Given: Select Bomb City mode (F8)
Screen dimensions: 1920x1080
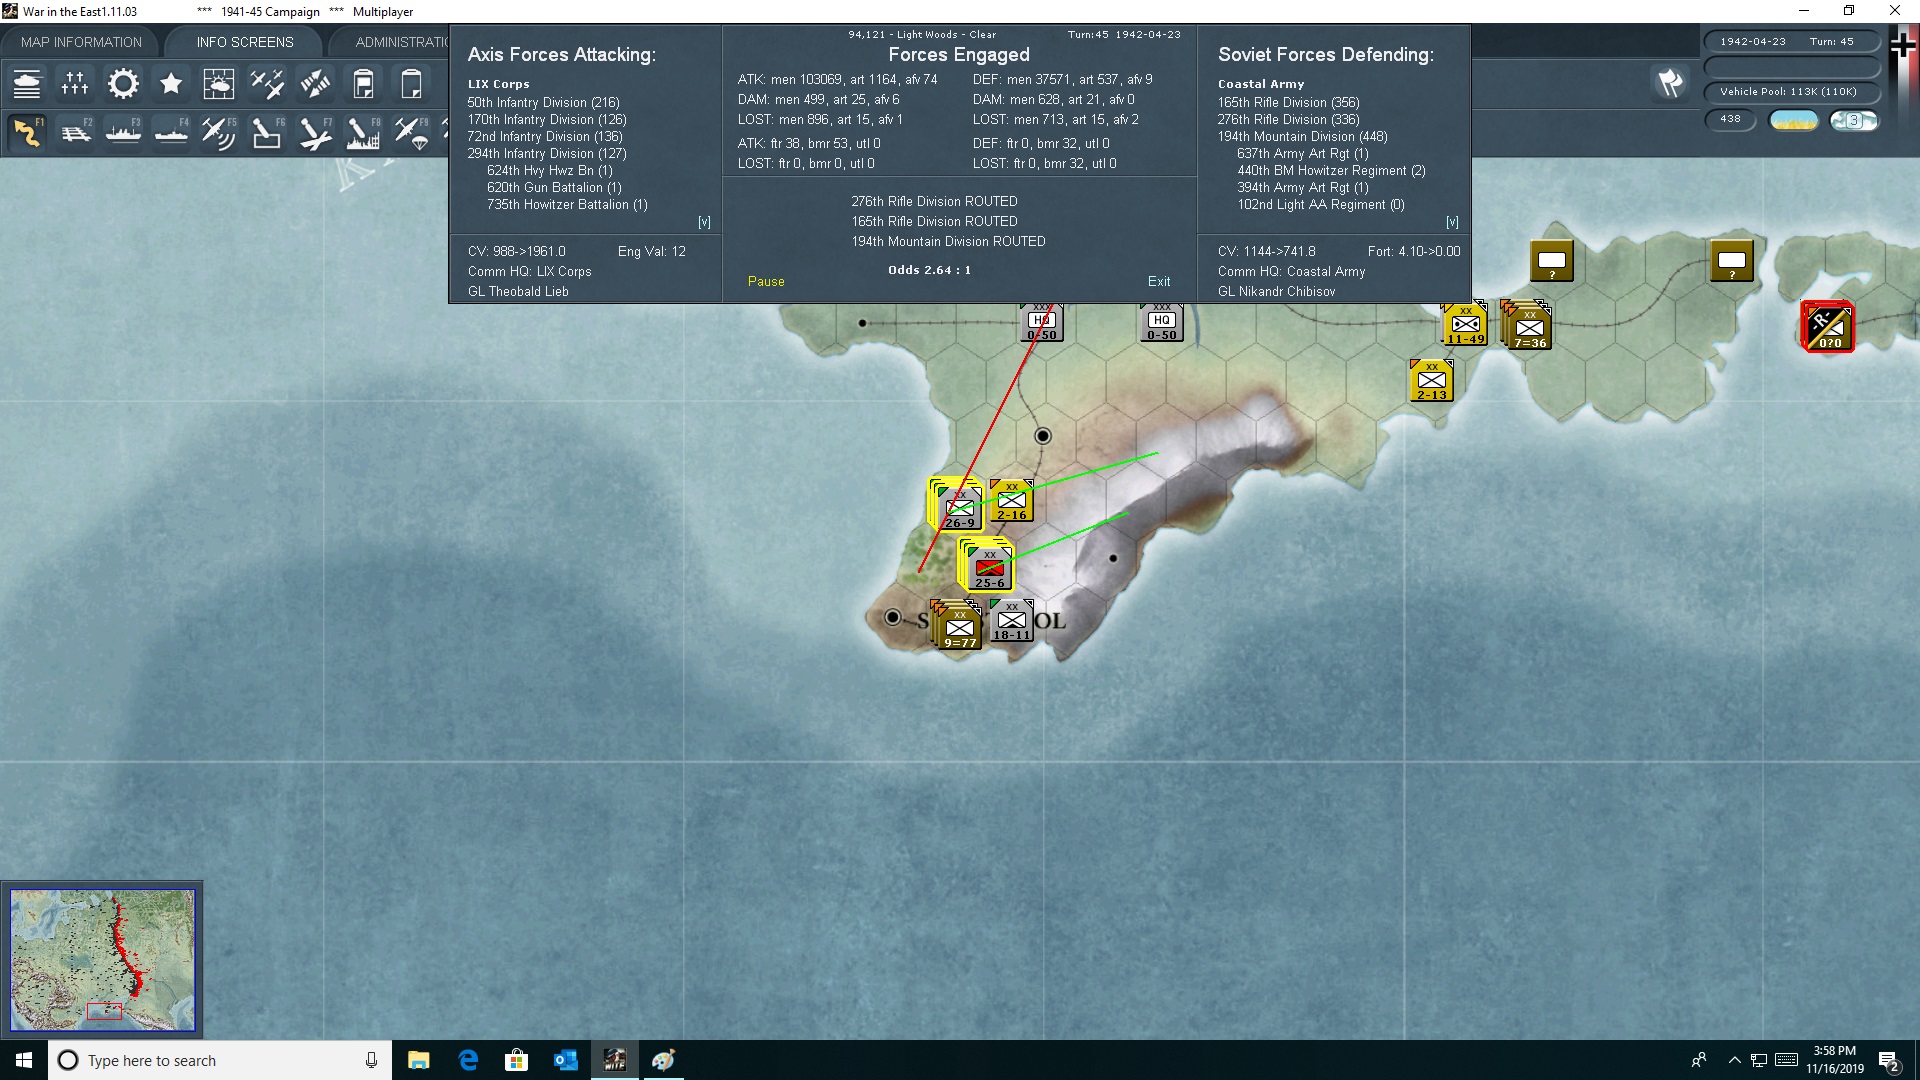Looking at the screenshot, I should tap(363, 133).
